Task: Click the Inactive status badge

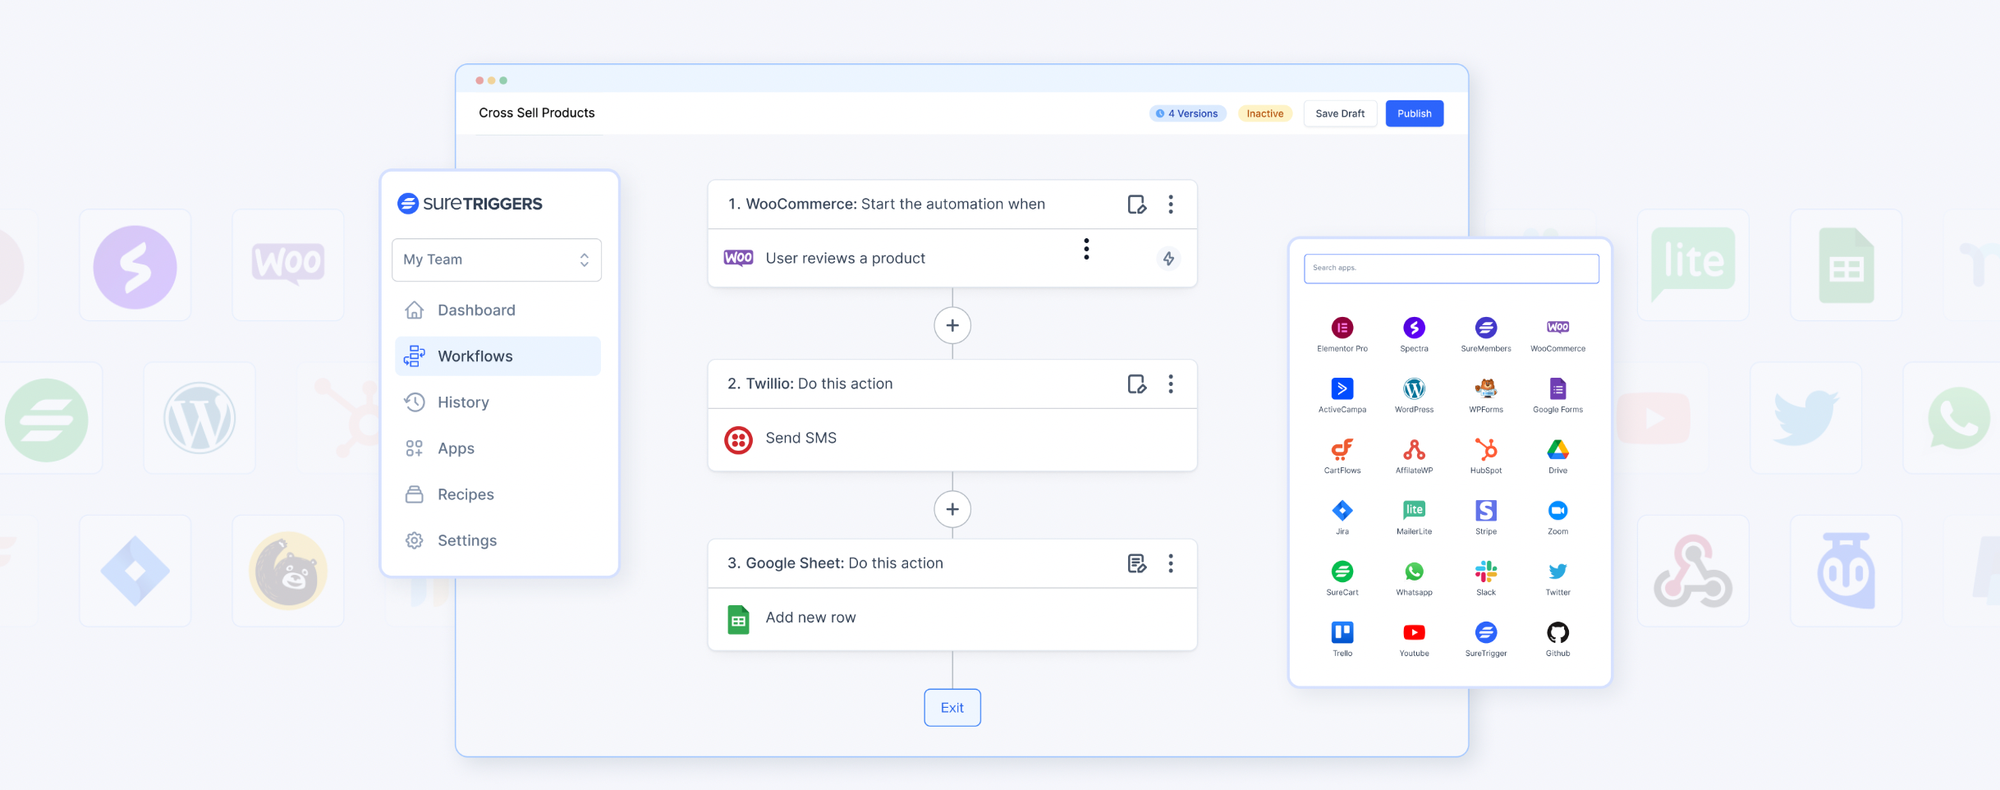Action: coord(1265,113)
